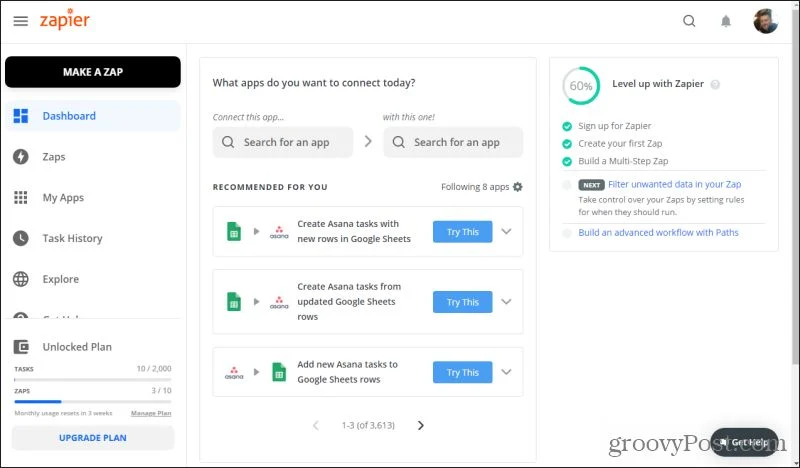Toggle the 'Build a Multi-Step Zap' checkmark

[x=567, y=161]
